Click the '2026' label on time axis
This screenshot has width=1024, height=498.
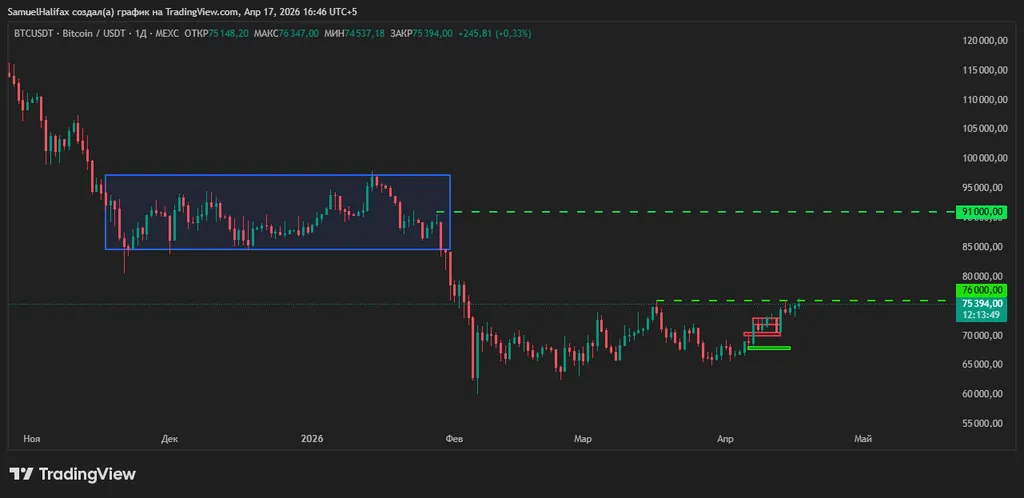tap(312, 438)
